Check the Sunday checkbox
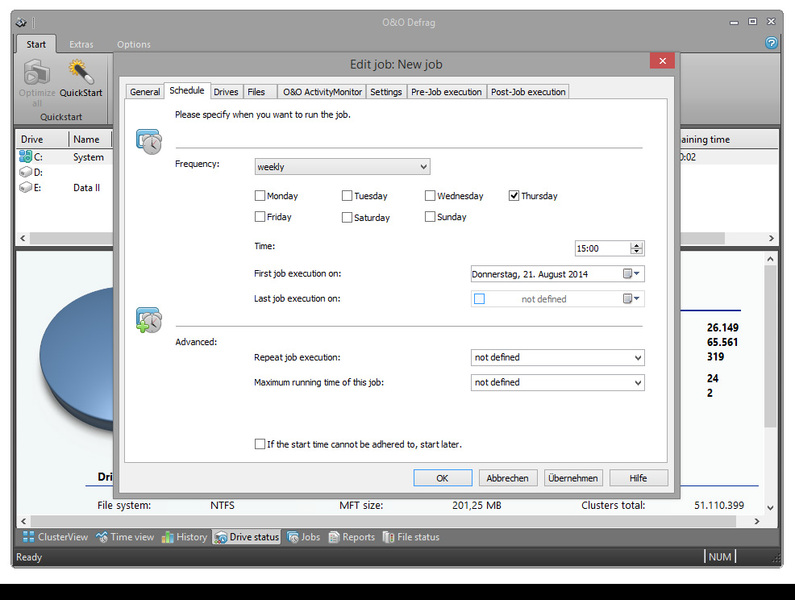This screenshot has height=600, width=795. pos(430,217)
